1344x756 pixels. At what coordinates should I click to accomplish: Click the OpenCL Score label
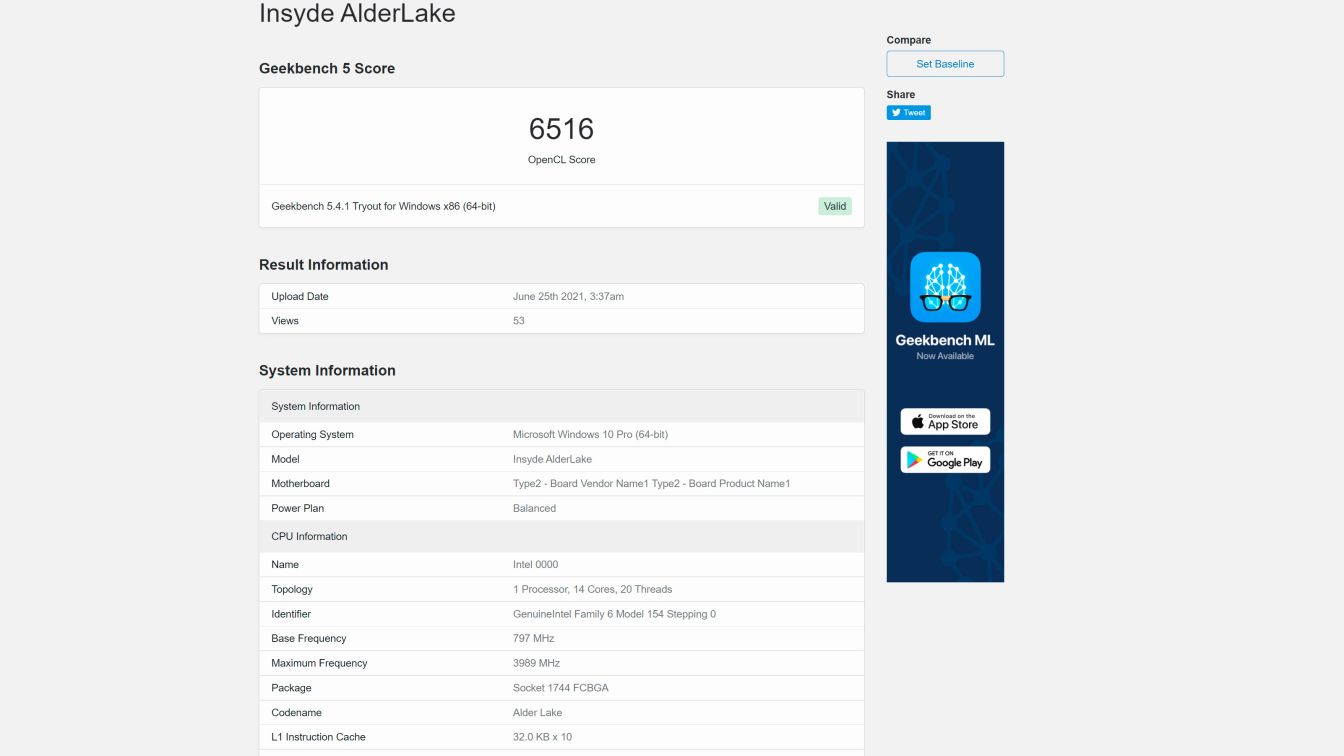tap(561, 160)
